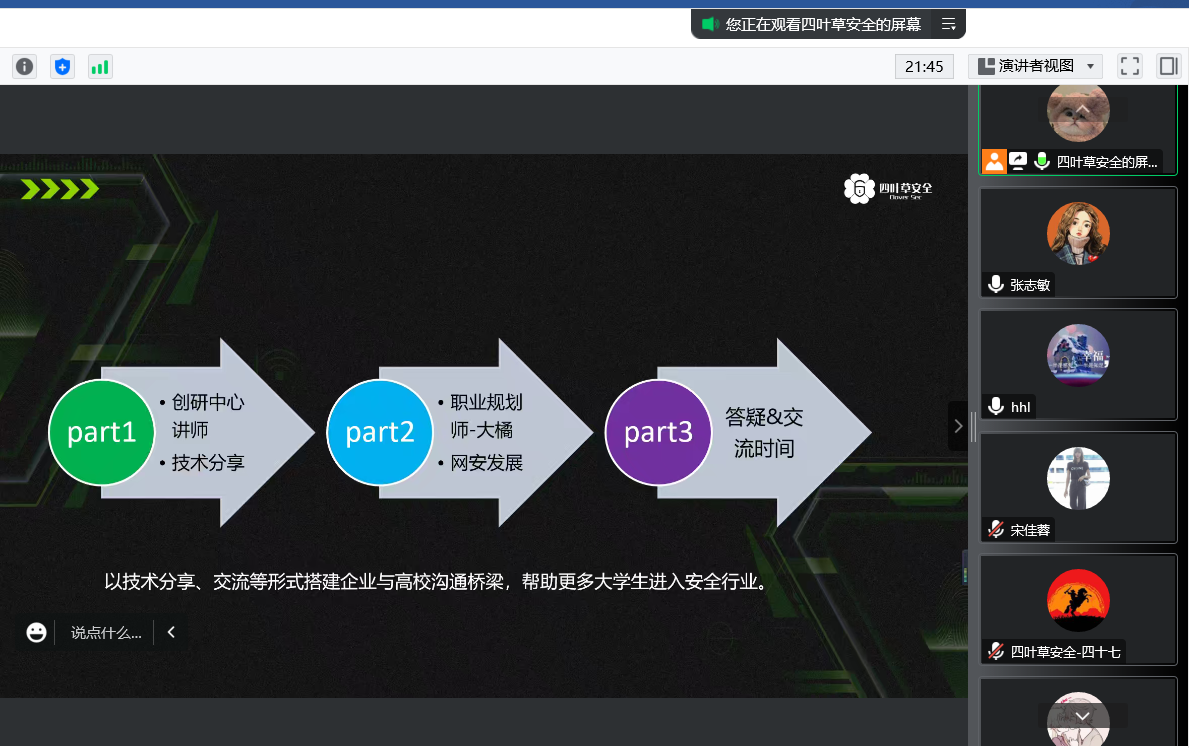Enter full screen mode

(1130, 66)
